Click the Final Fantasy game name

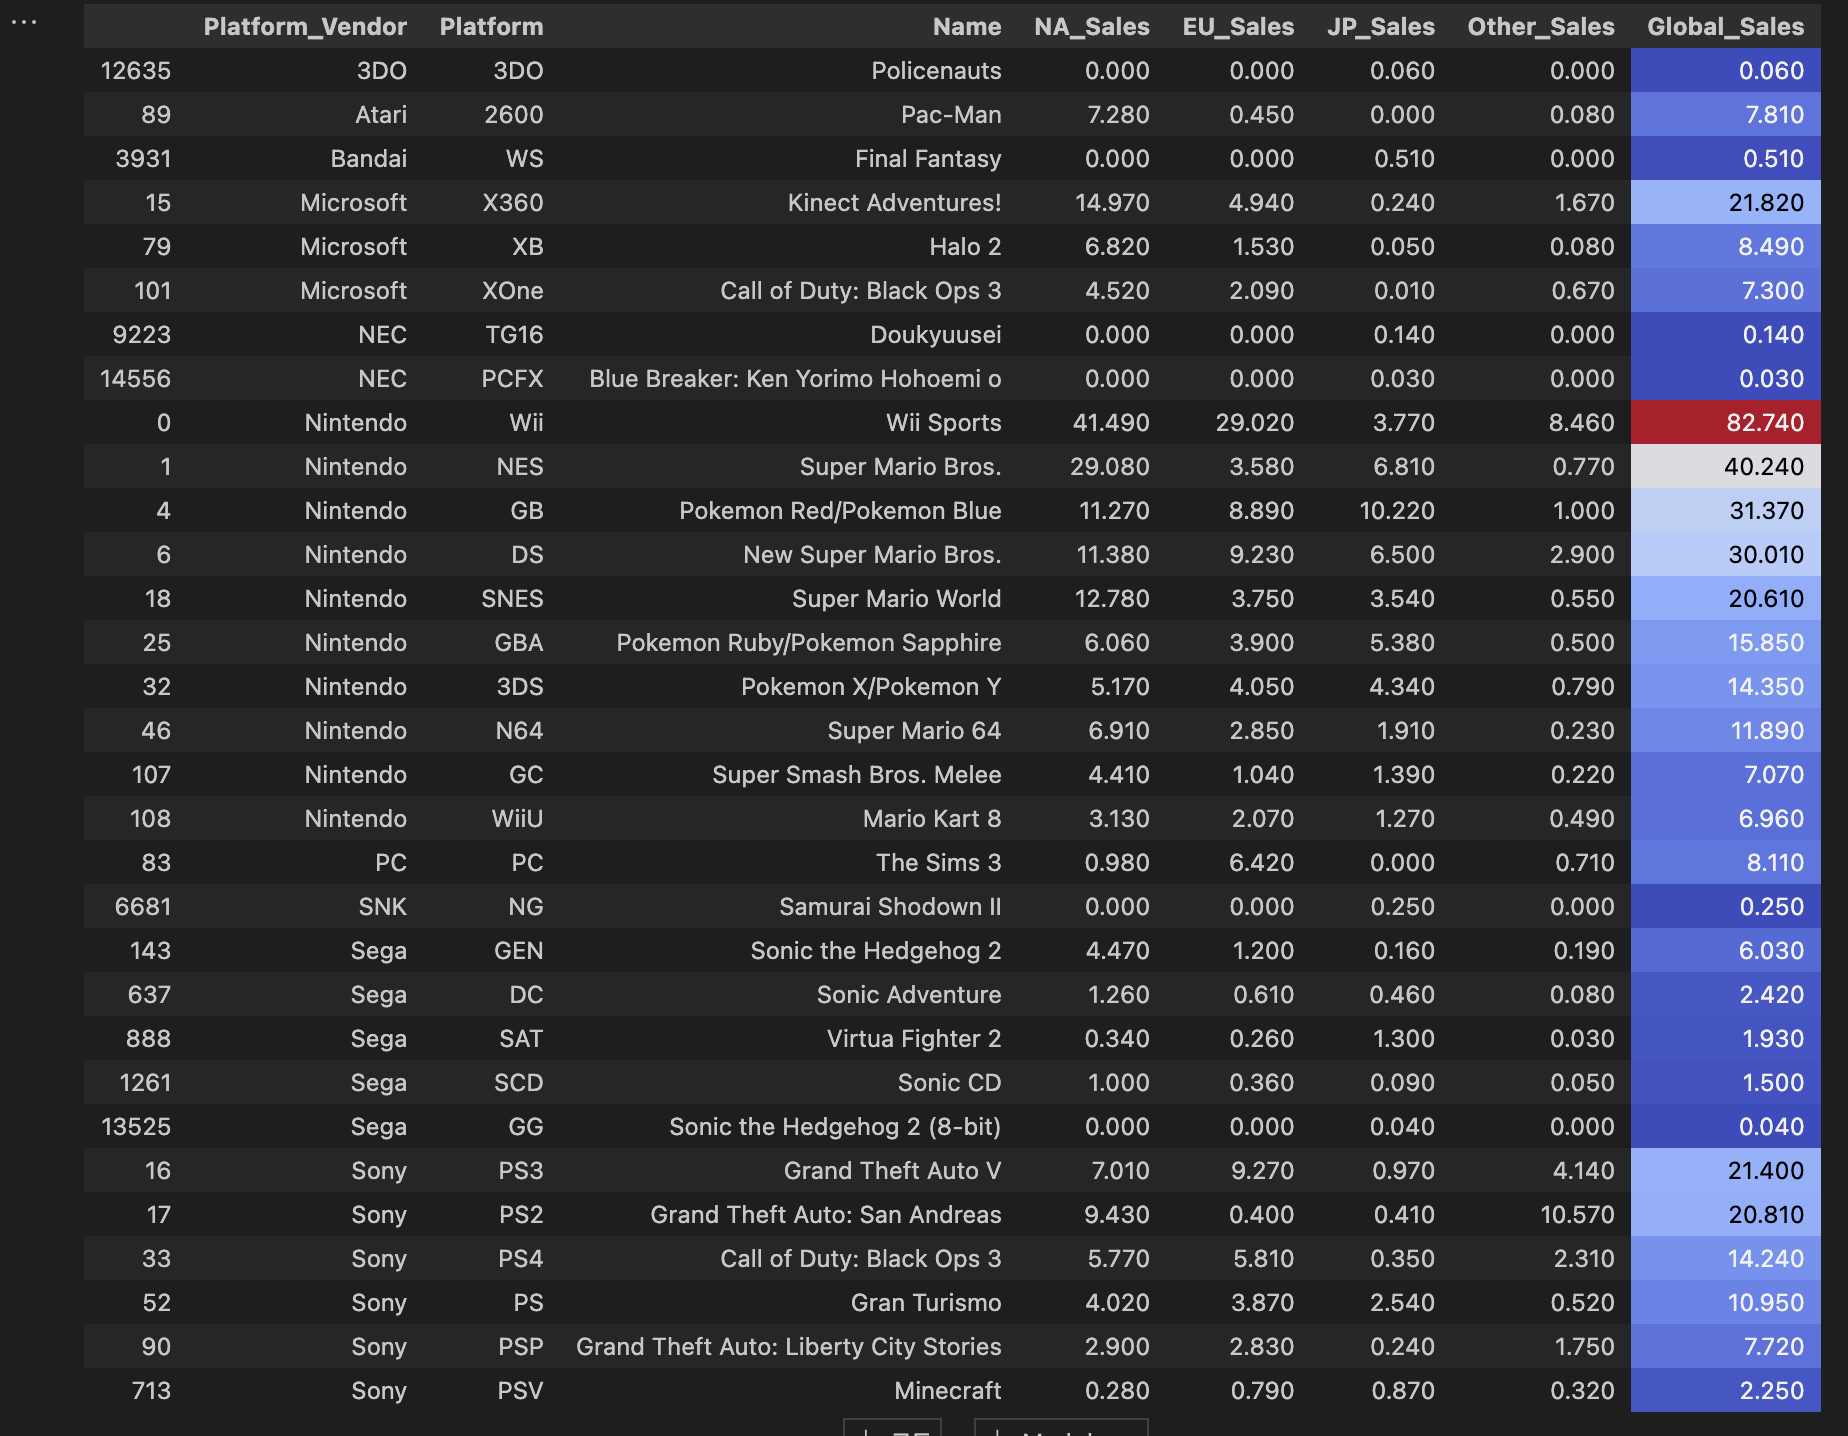coord(928,159)
